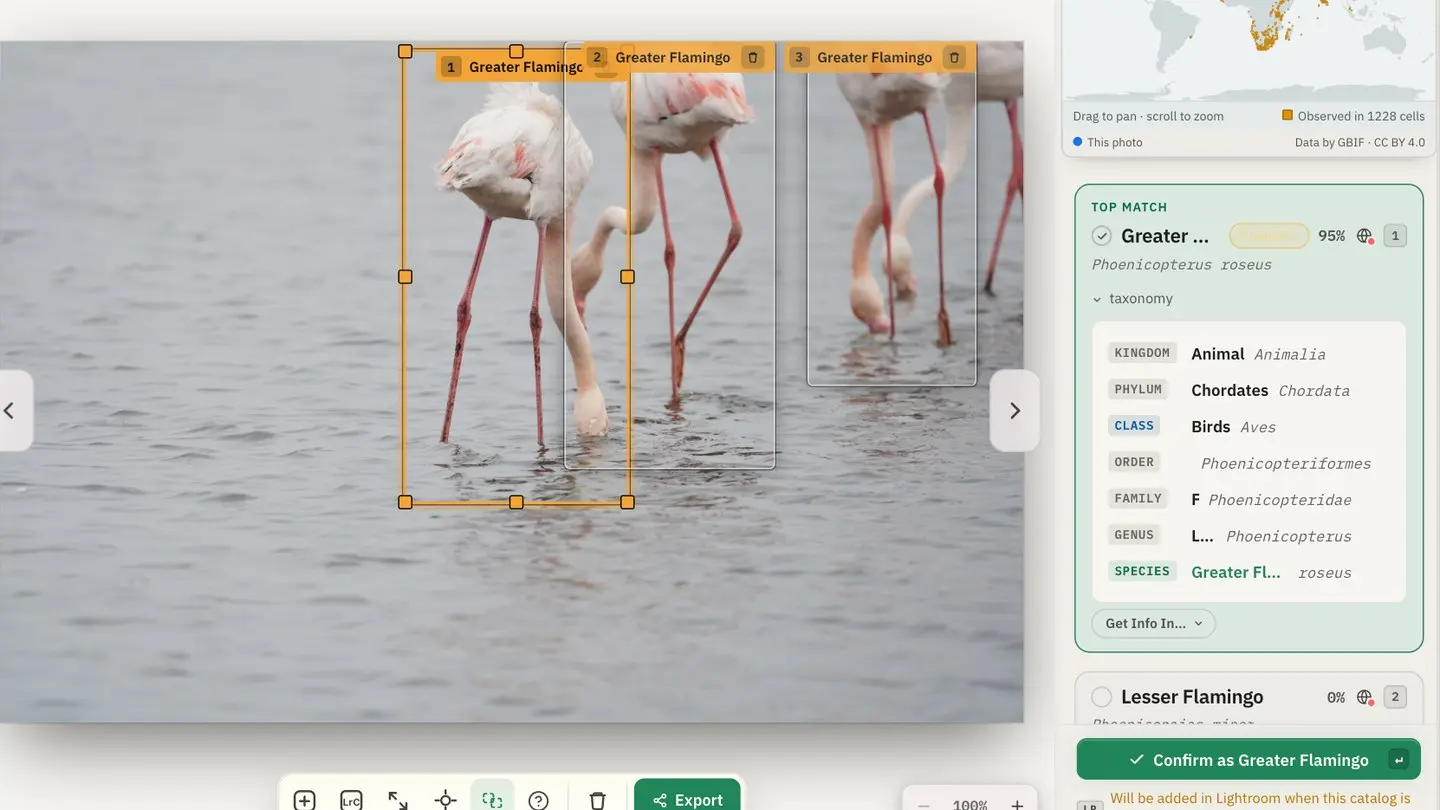Click the add detection box icon

click(x=305, y=800)
